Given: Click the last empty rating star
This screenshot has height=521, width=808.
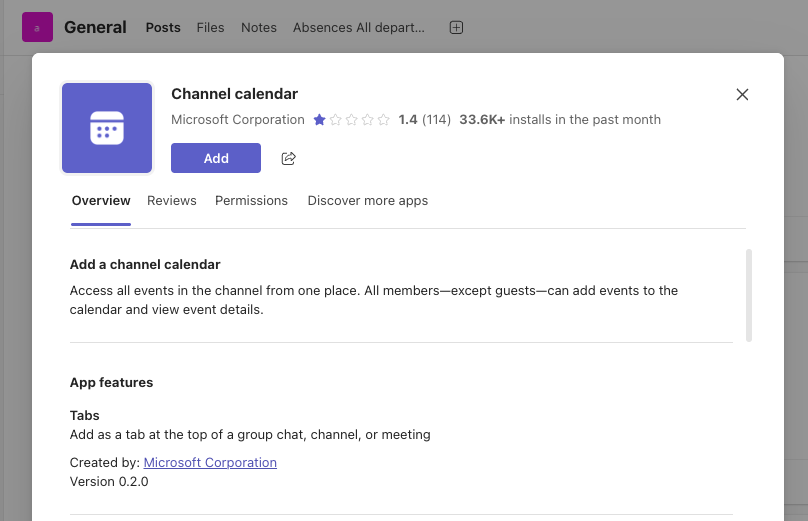Looking at the screenshot, I should click(383, 120).
